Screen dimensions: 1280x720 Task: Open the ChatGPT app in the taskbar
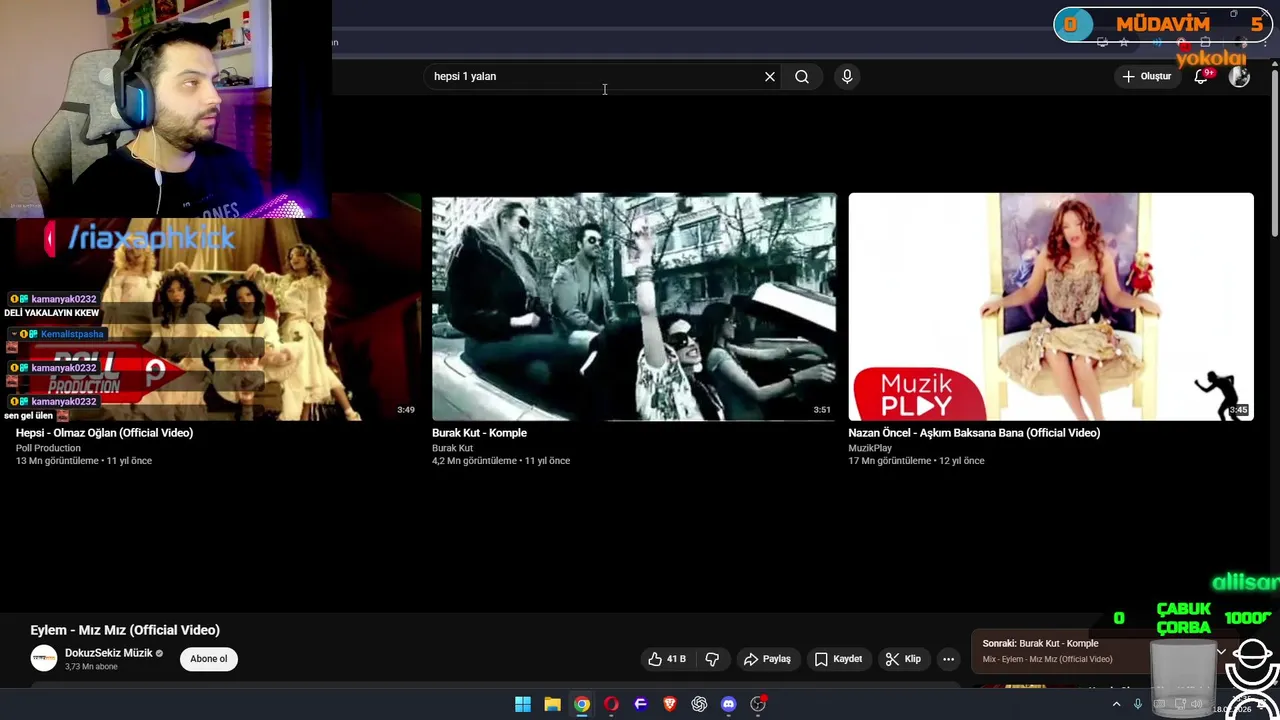pyautogui.click(x=699, y=704)
